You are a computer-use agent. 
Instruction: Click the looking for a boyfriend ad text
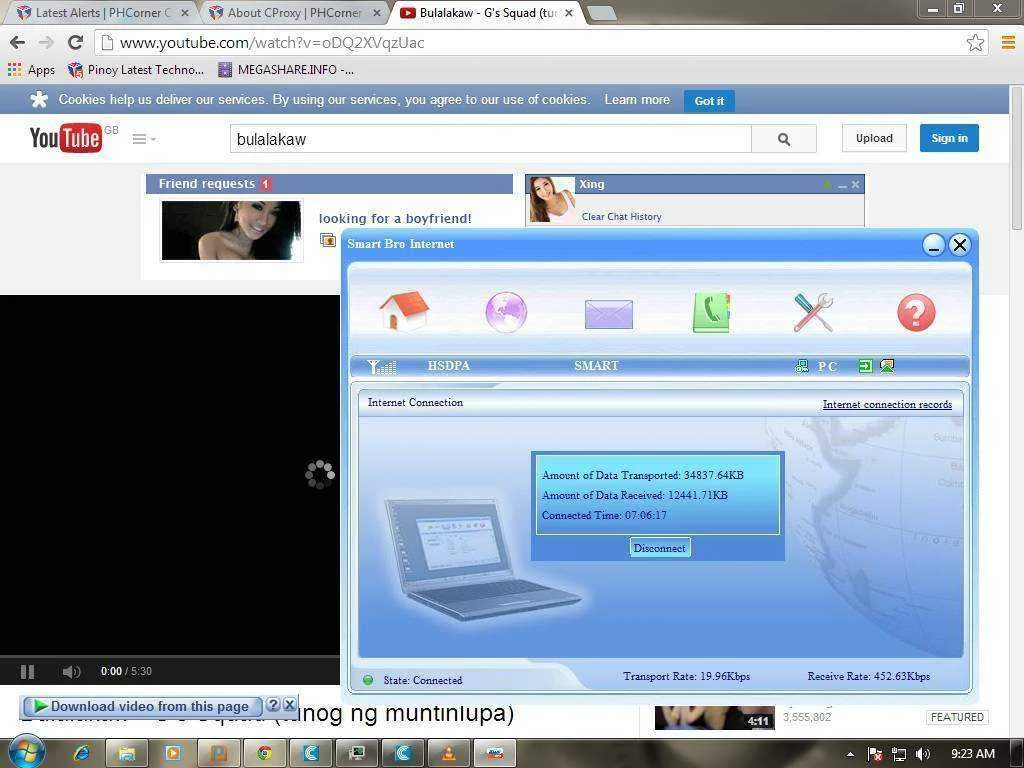coord(395,218)
